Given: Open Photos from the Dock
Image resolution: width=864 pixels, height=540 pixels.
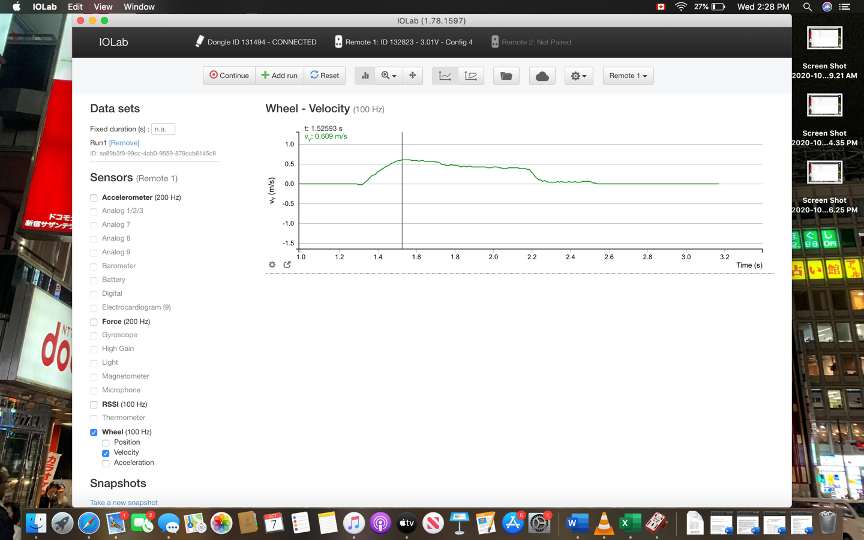Looking at the screenshot, I should click(222, 523).
